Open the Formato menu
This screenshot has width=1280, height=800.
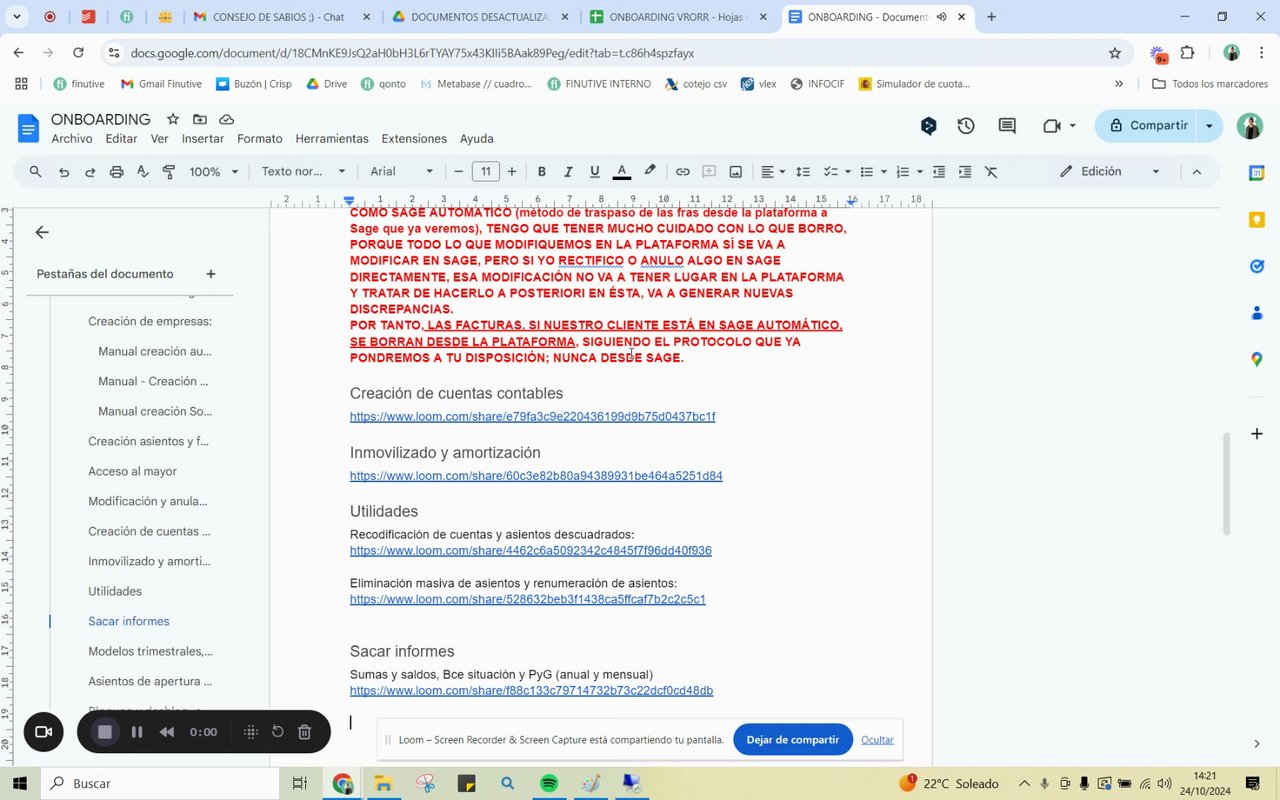click(260, 139)
